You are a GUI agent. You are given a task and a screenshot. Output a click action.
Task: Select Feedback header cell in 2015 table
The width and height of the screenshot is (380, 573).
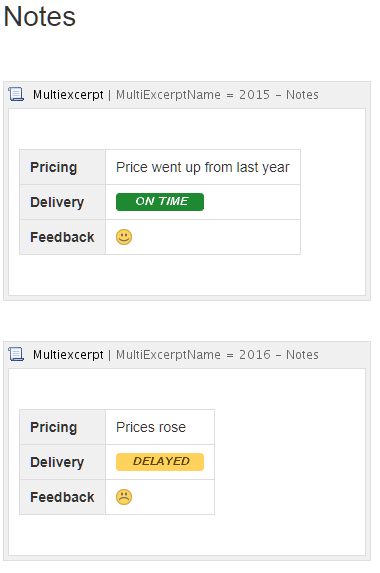click(x=62, y=237)
